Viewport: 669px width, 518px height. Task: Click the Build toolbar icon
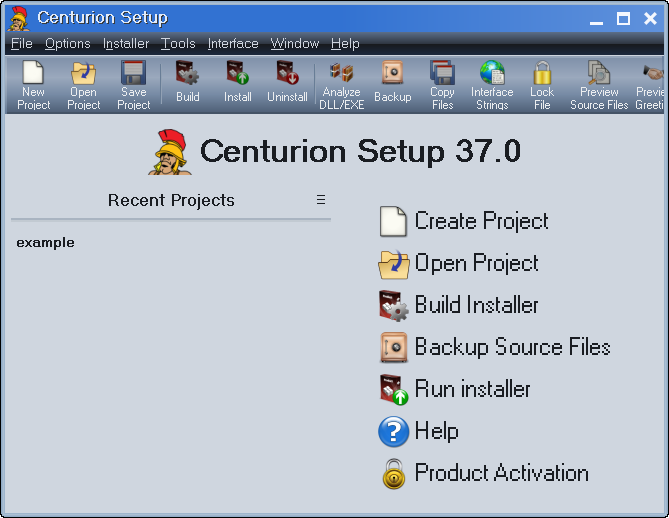click(x=187, y=73)
